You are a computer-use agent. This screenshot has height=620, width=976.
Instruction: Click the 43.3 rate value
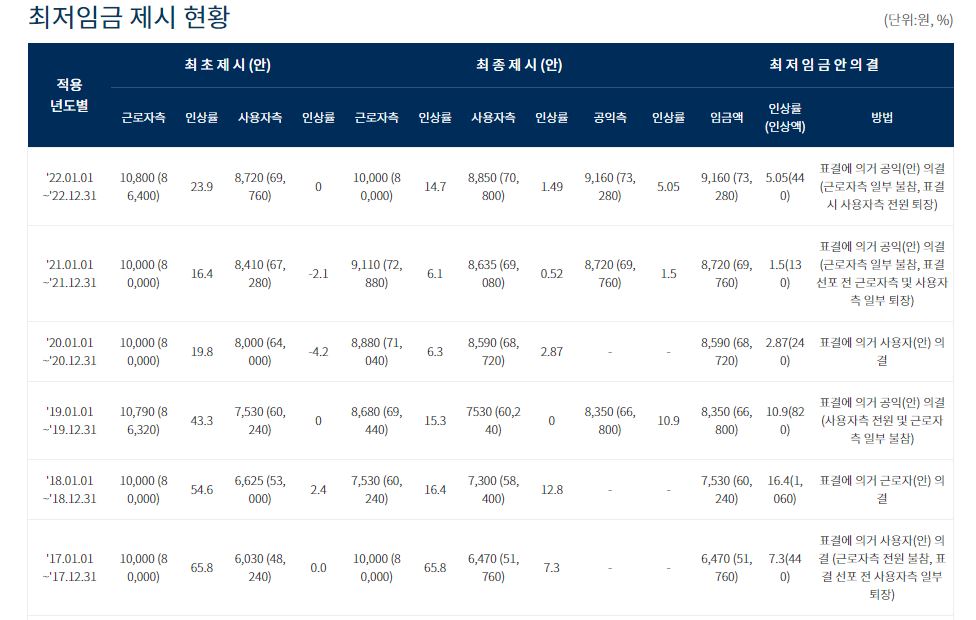pos(202,421)
